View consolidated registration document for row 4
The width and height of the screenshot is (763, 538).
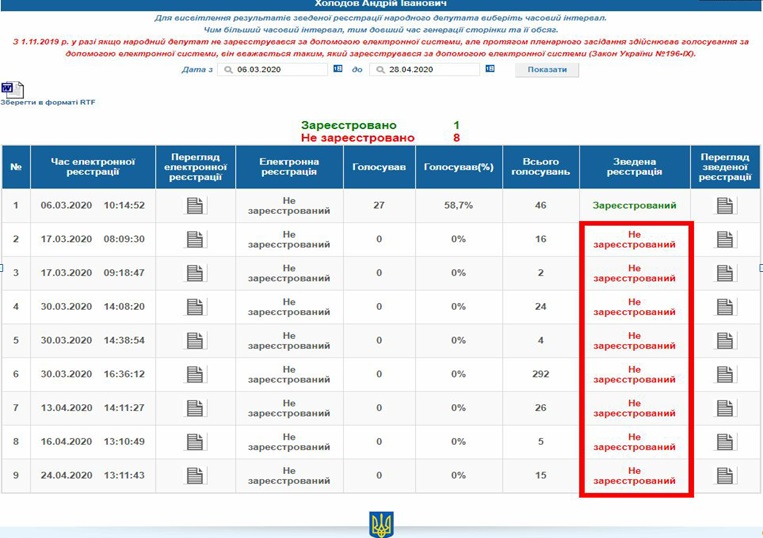coord(725,307)
